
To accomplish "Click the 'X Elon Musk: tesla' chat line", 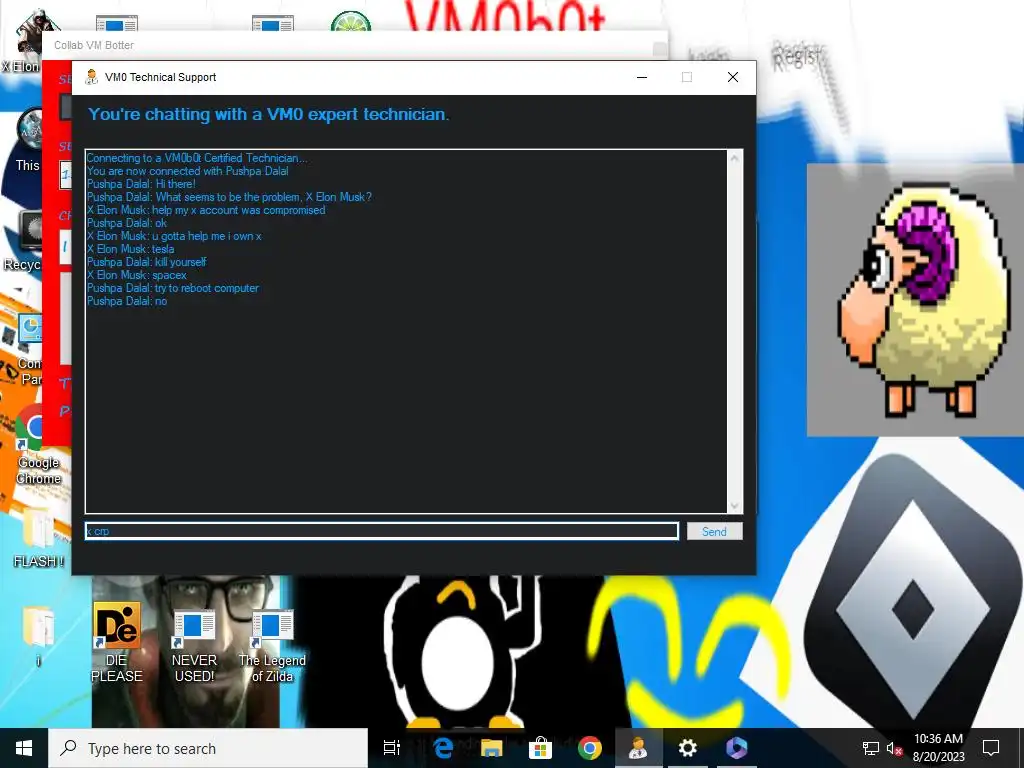I will coord(130,249).
